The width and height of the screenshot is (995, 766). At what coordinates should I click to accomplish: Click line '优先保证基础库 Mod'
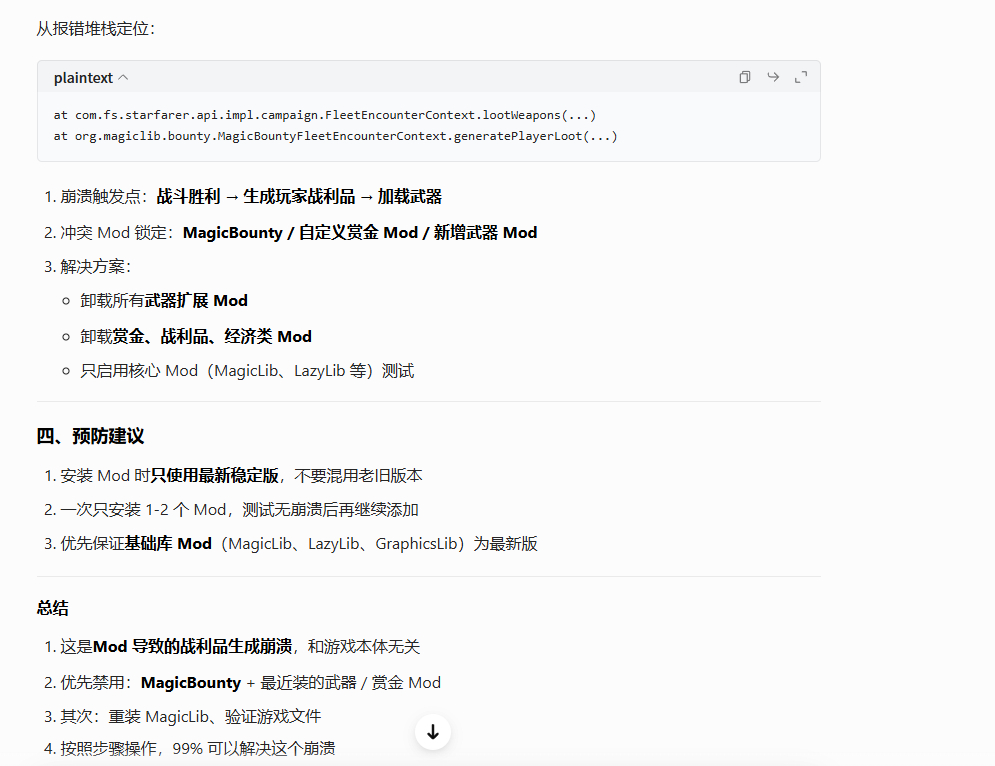click(291, 544)
